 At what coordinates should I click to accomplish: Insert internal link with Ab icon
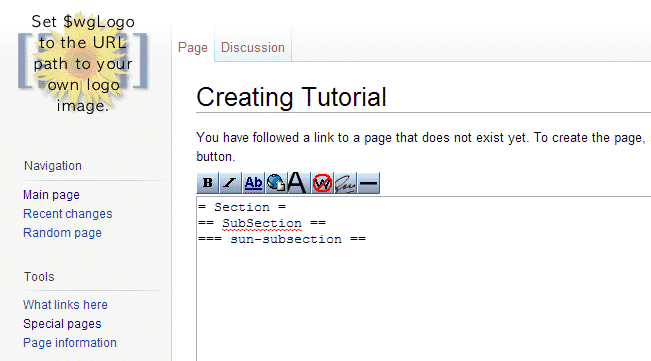pyautogui.click(x=253, y=183)
